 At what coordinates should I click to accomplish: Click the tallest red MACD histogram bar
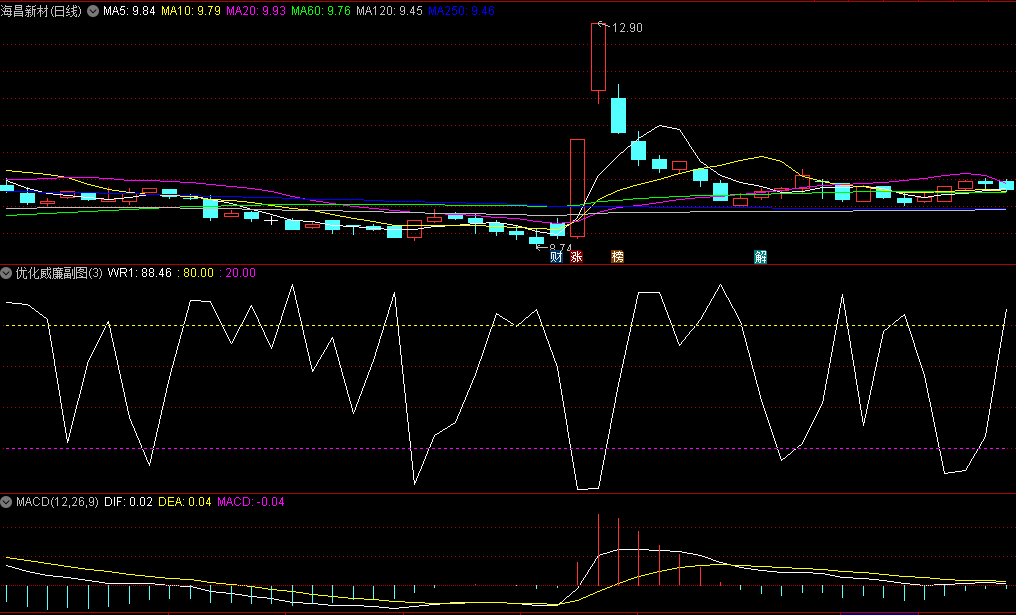[598, 550]
